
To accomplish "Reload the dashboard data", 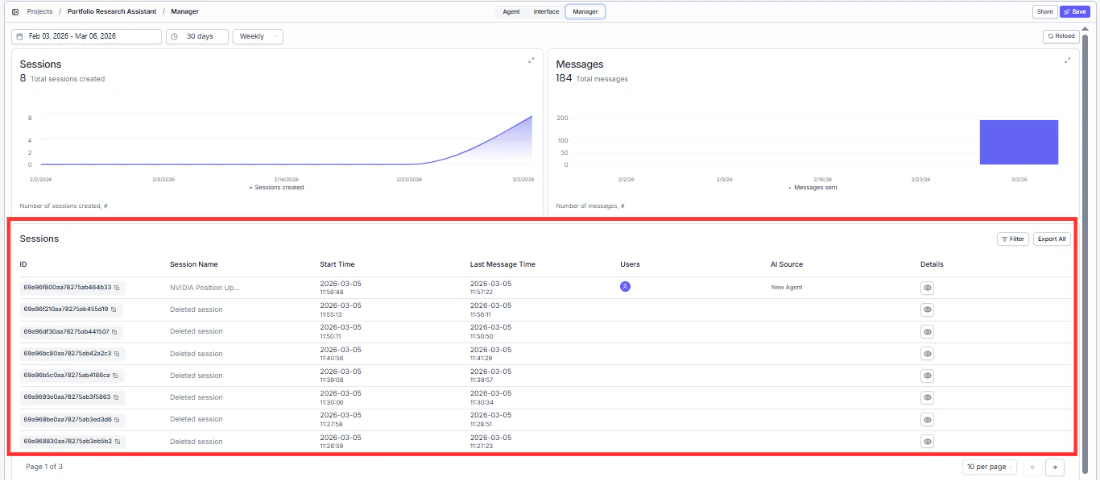I will [x=1061, y=36].
